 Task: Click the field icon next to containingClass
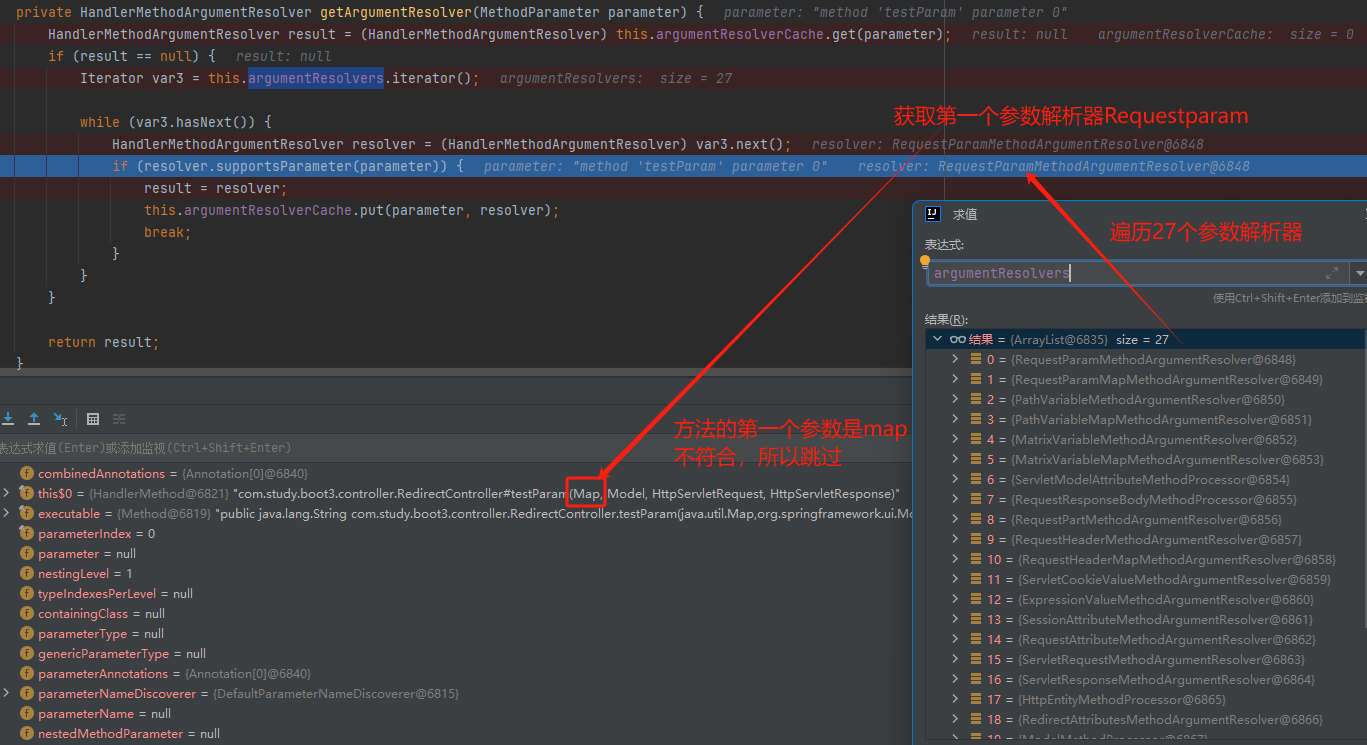27,613
